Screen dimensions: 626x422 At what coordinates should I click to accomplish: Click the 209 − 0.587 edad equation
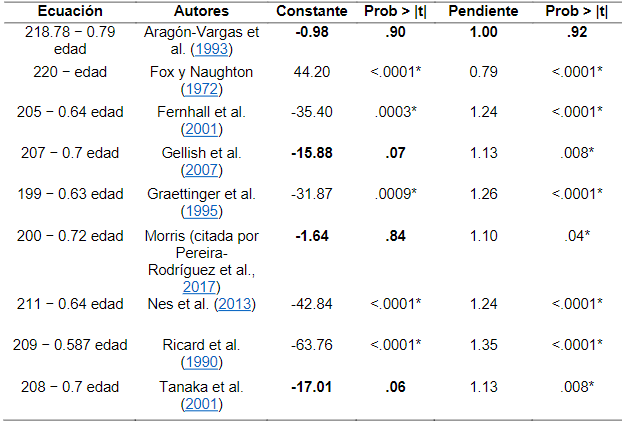click(x=73, y=347)
